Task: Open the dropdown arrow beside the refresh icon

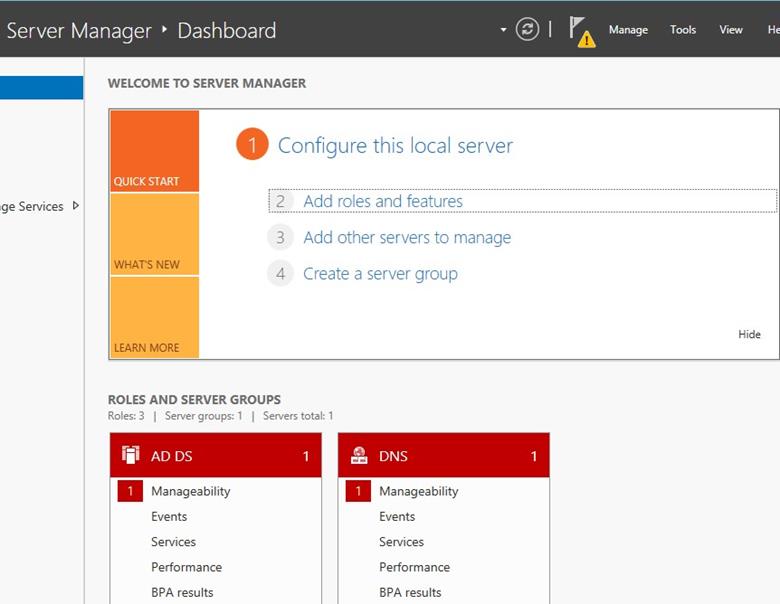Action: (x=503, y=30)
